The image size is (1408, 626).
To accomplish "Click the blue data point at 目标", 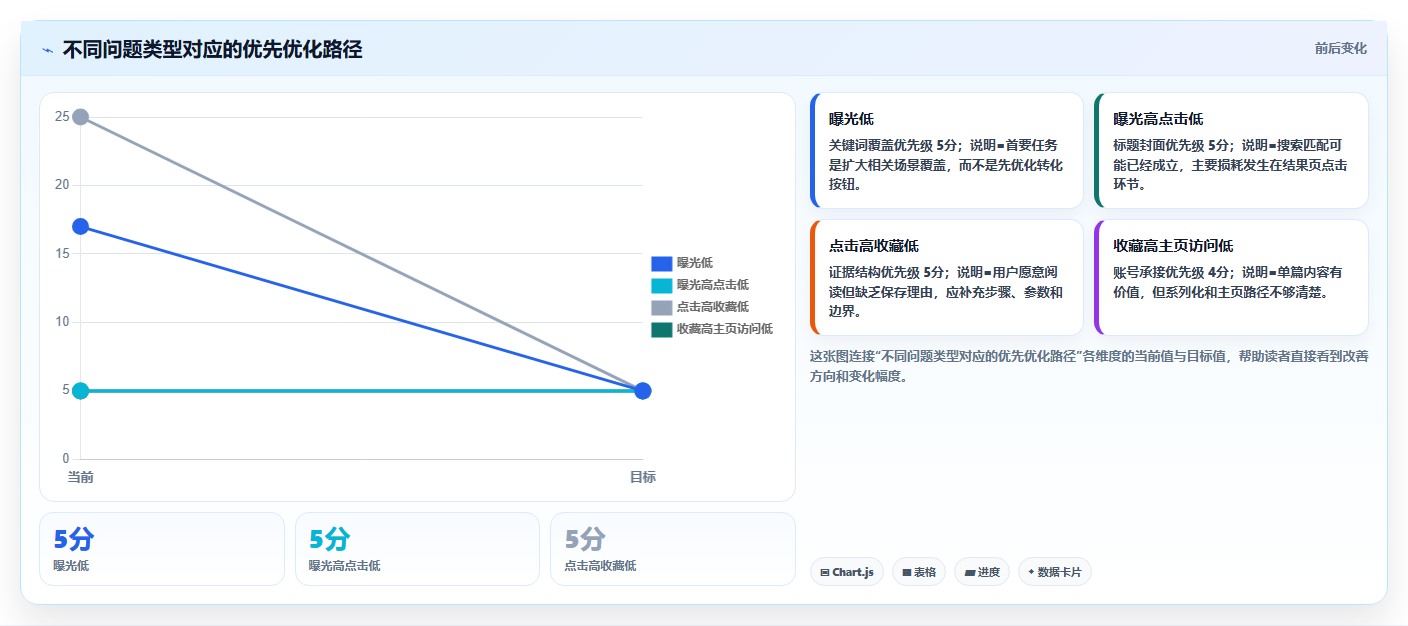I will [643, 391].
